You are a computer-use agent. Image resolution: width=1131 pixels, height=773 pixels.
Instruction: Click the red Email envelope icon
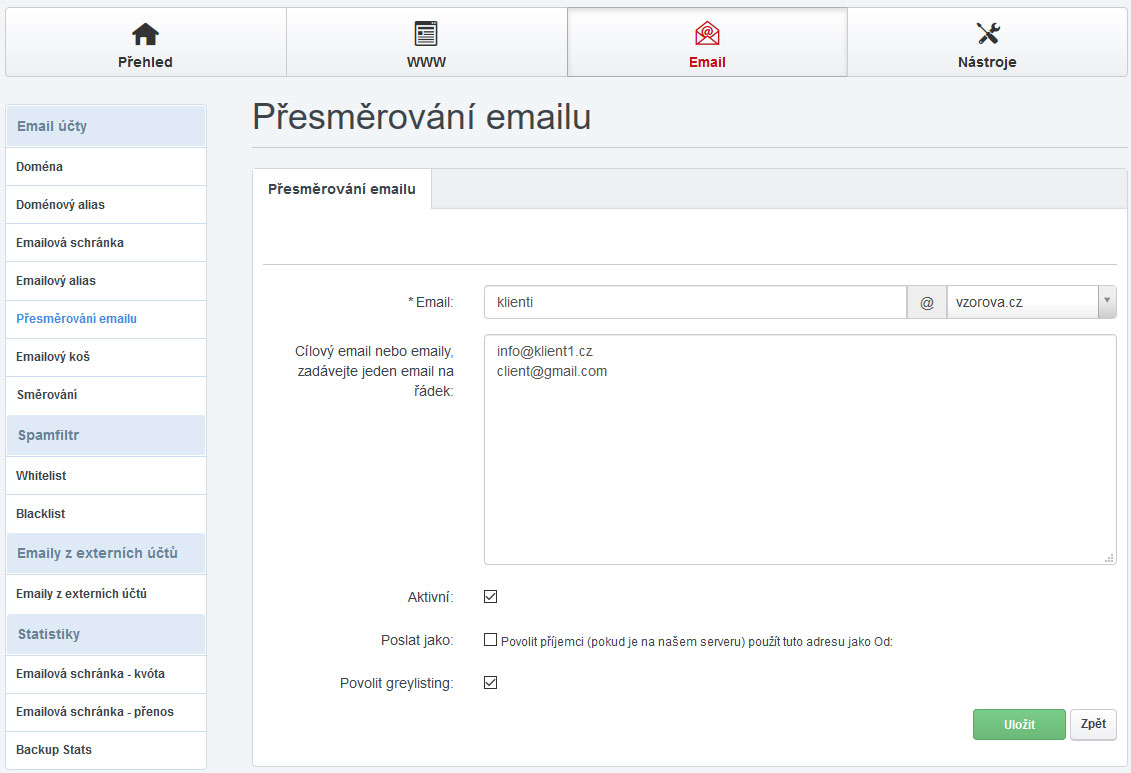tap(707, 34)
